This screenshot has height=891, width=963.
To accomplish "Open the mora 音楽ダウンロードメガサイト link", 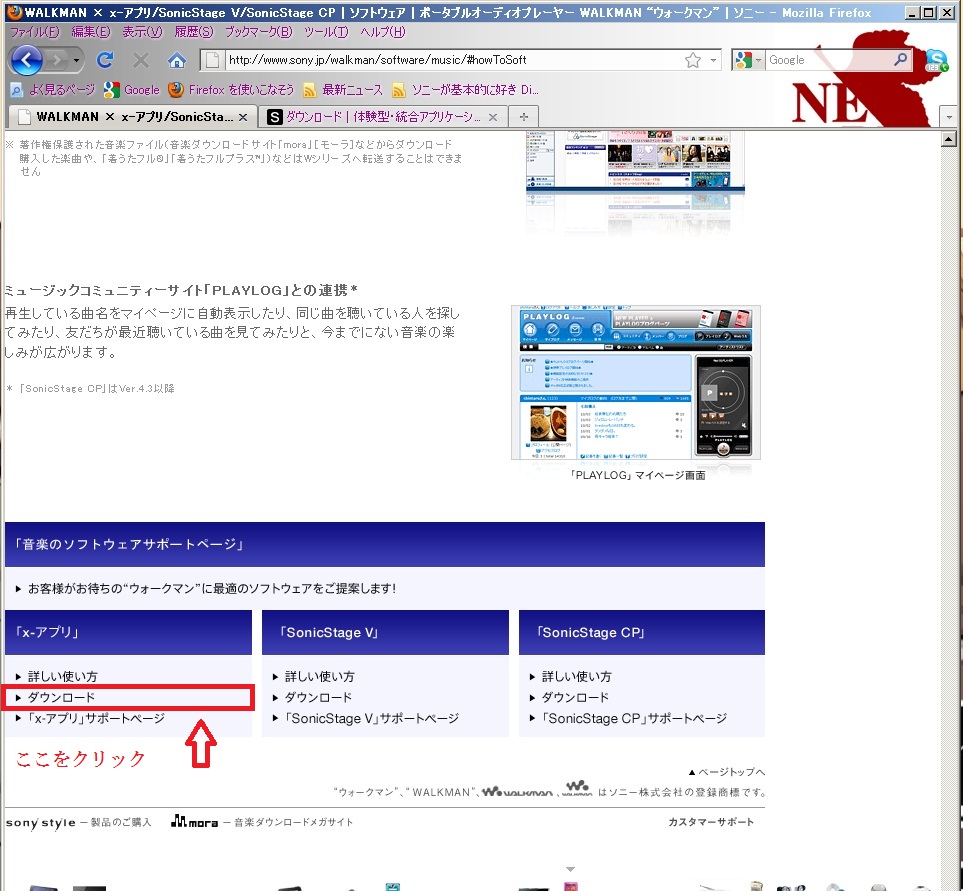I will click(262, 822).
